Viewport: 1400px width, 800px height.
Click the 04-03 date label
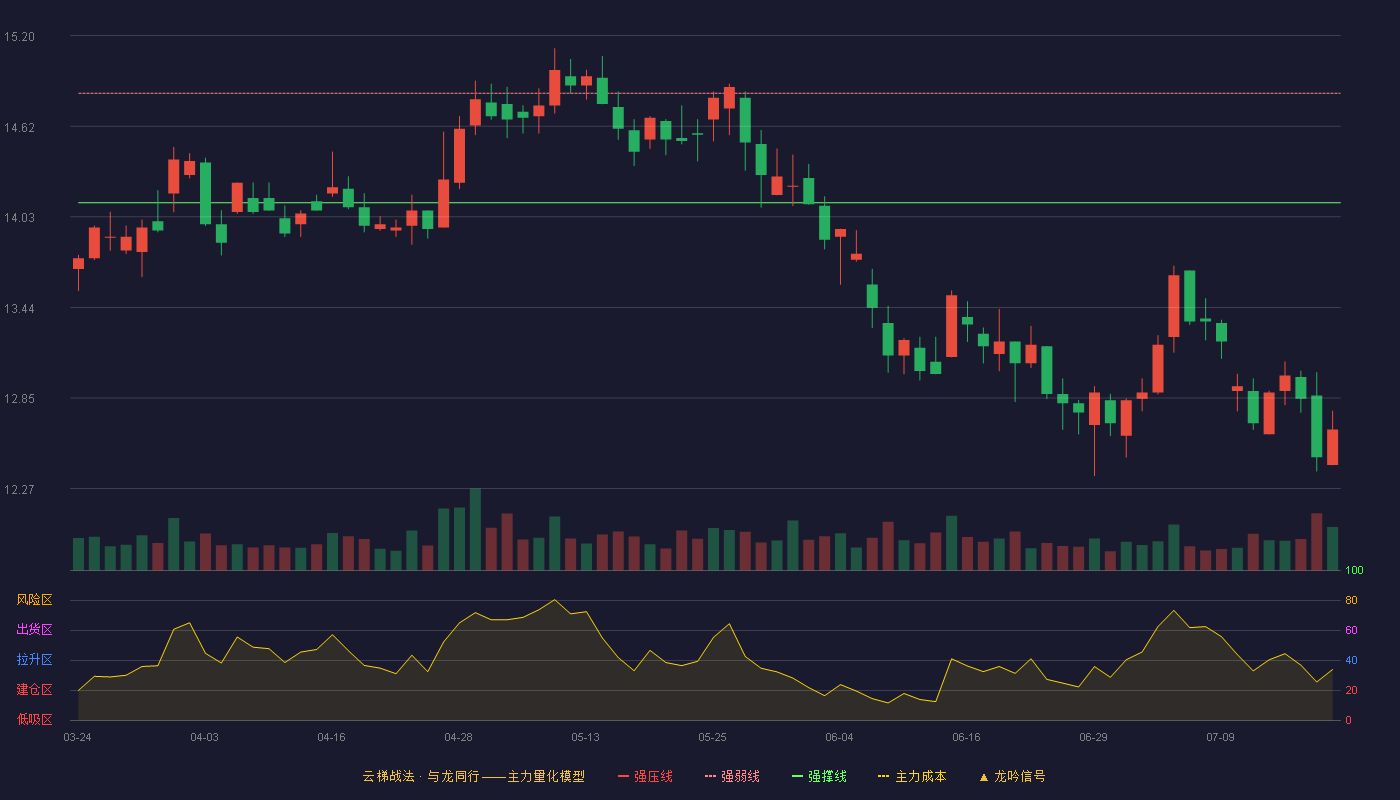(x=204, y=737)
